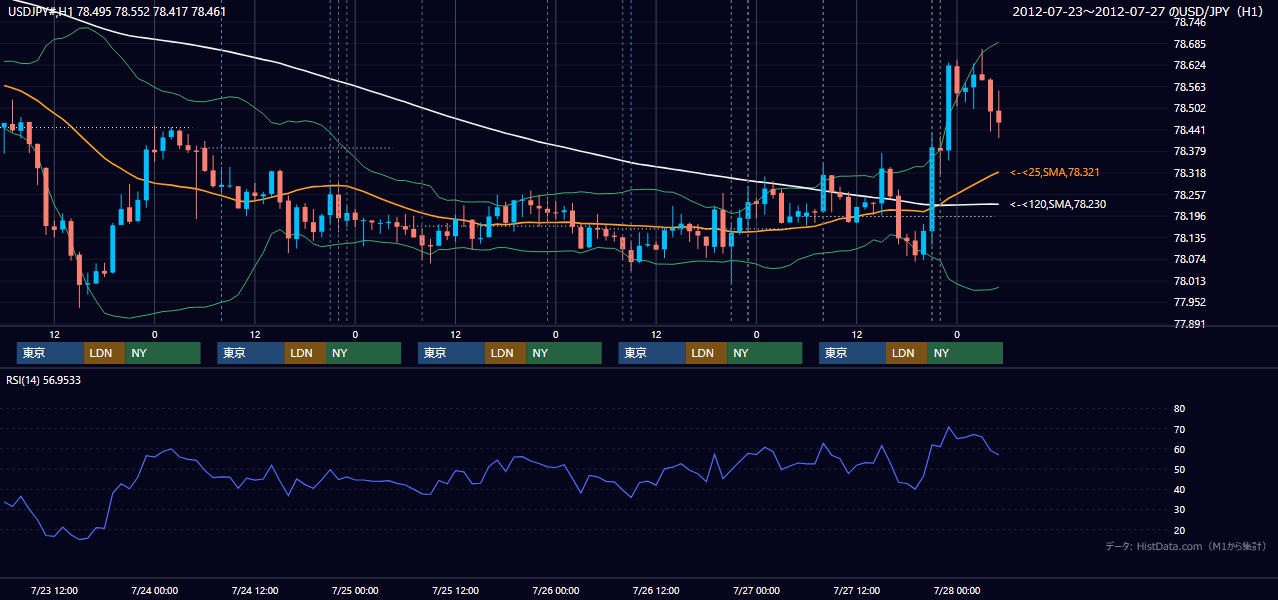Select the NY session block above 7/24 00:00

point(163,353)
